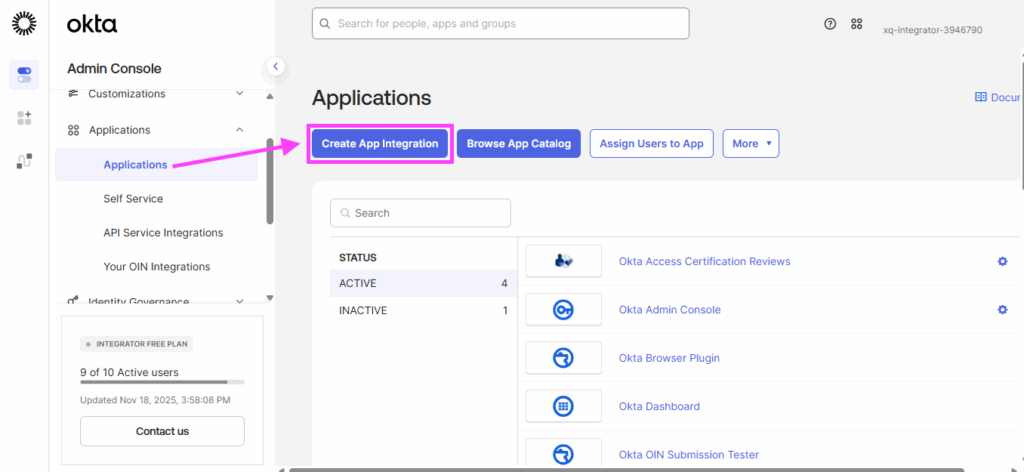Select the add-apps grid icon in left rail
This screenshot has width=1024, height=472.
coord(24,118)
